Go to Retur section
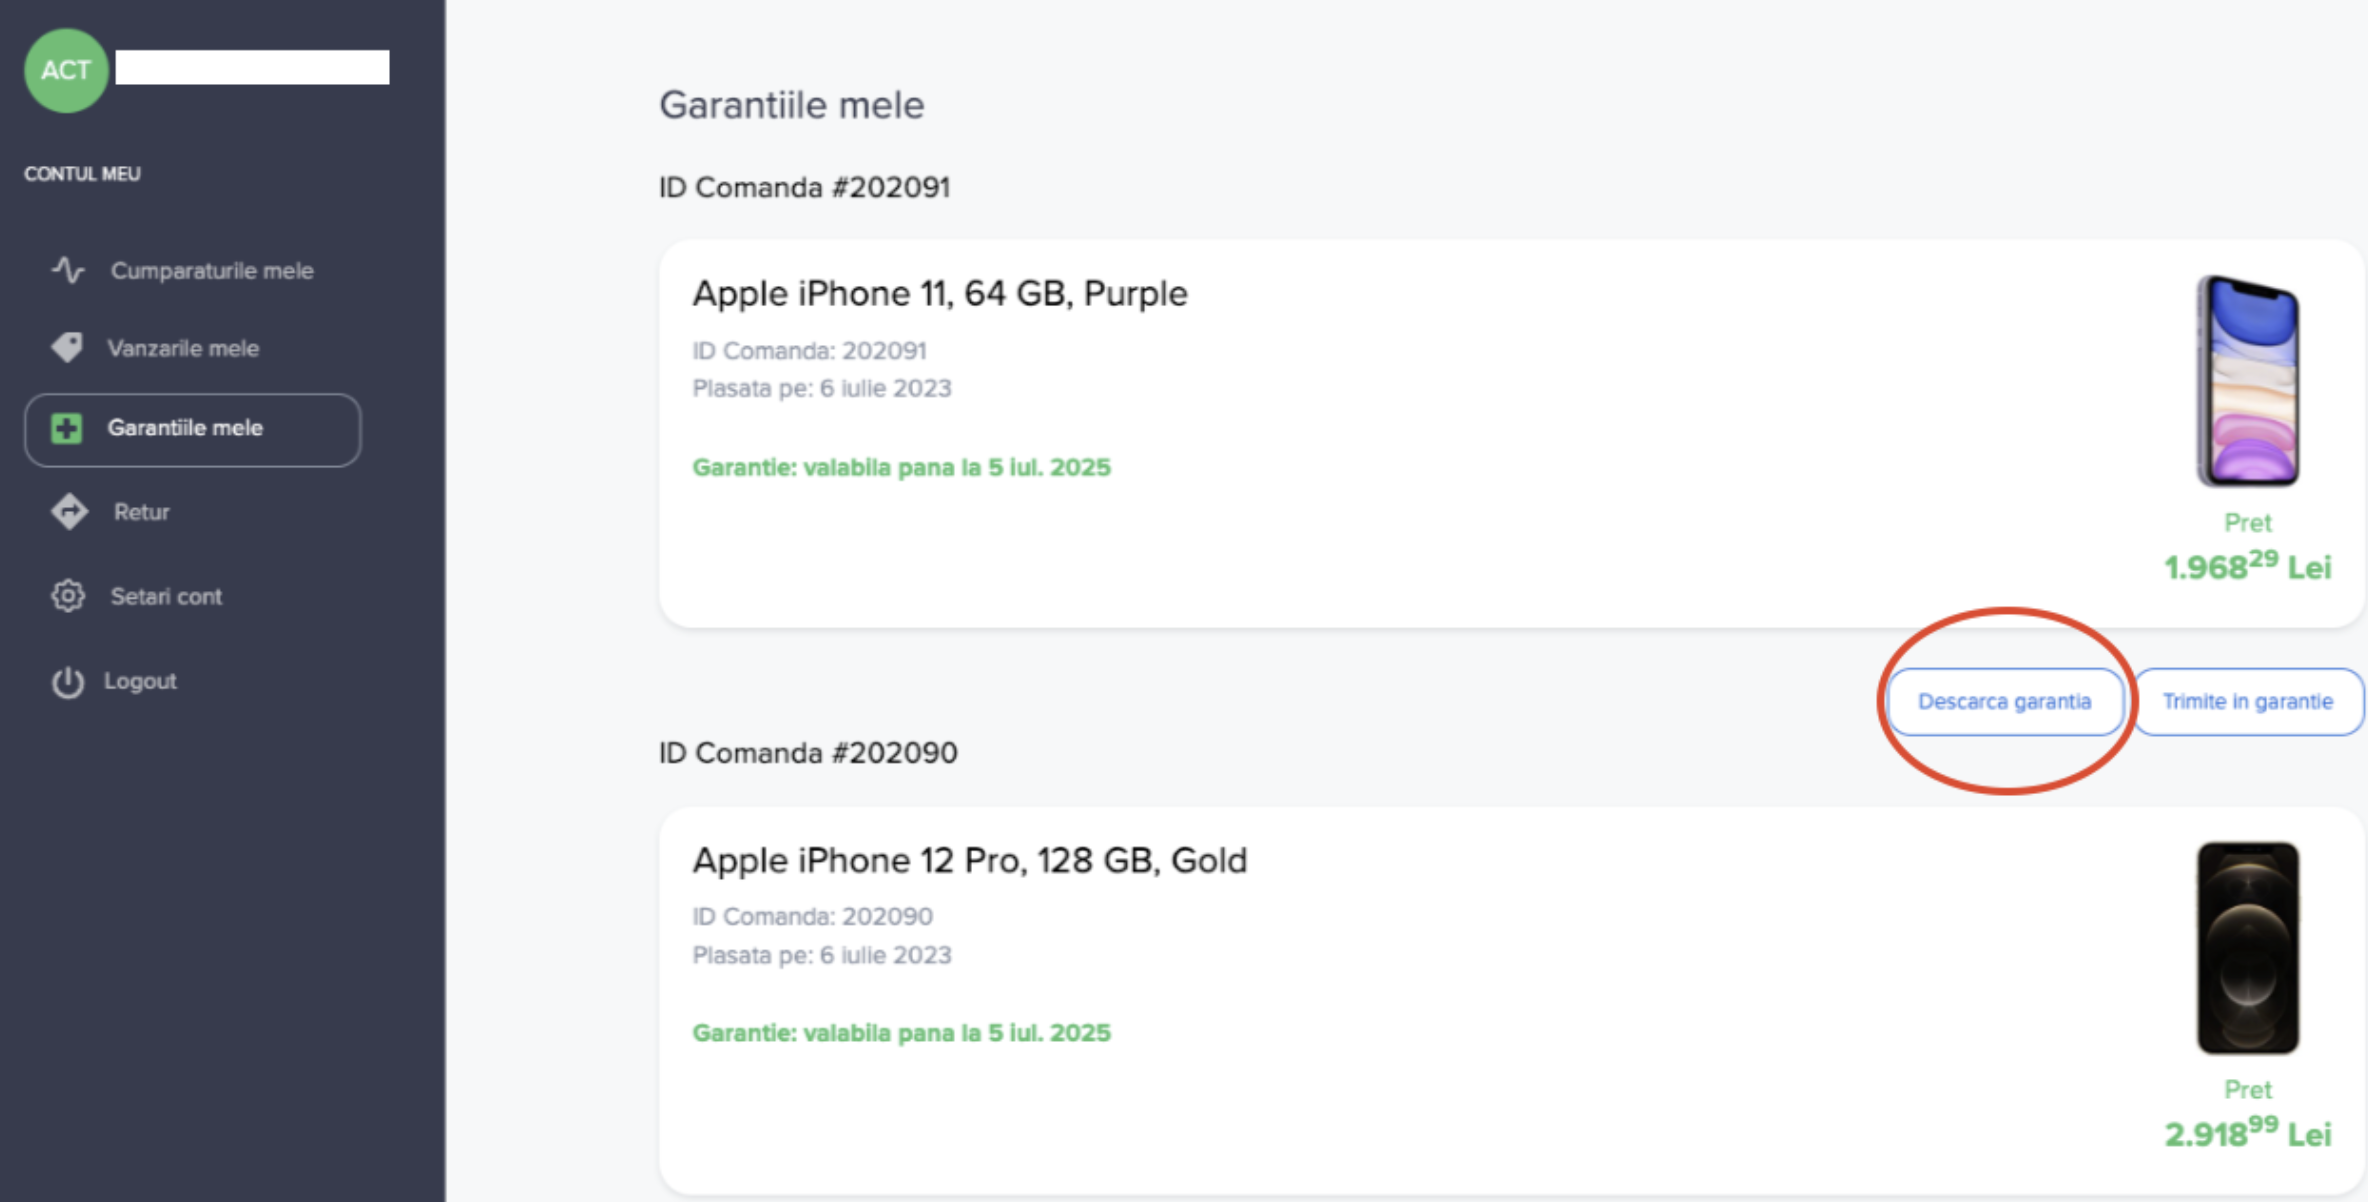Viewport: 2368px width, 1202px height. 141,512
